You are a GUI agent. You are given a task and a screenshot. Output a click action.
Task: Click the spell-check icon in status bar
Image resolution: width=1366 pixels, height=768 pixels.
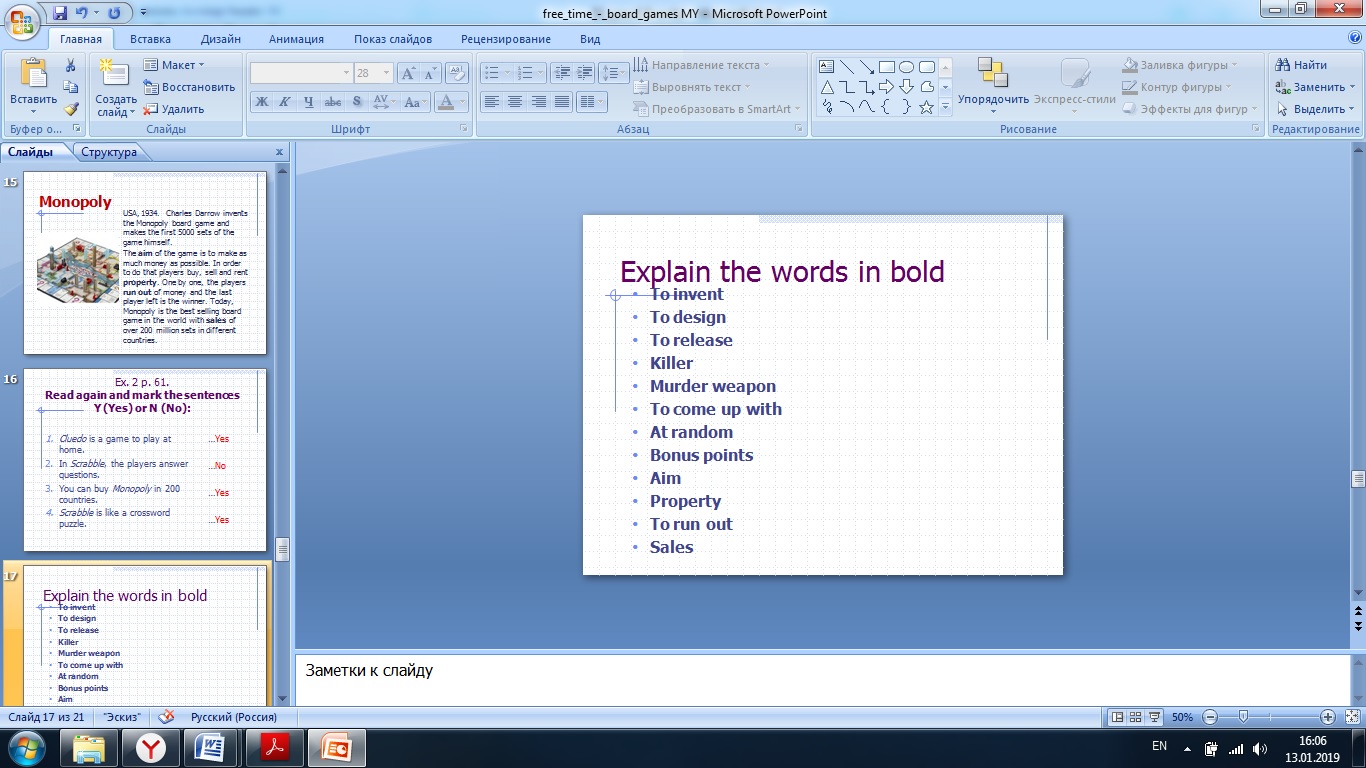tap(167, 717)
